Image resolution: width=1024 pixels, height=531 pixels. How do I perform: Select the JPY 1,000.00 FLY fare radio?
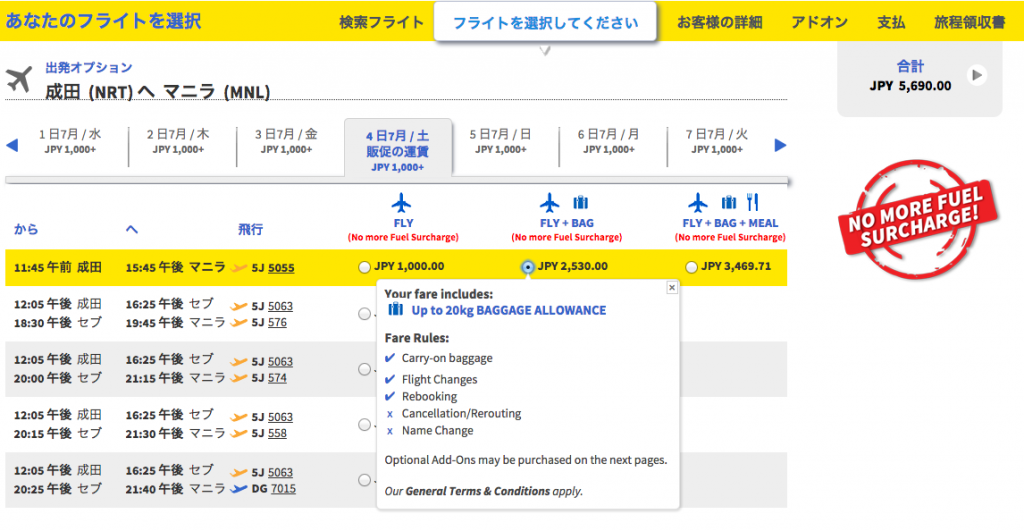point(364,267)
